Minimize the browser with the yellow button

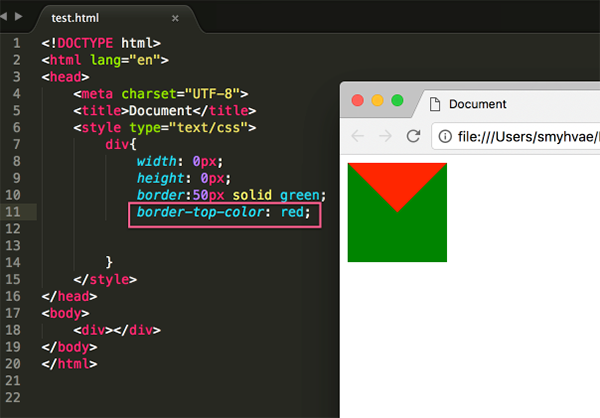click(377, 101)
